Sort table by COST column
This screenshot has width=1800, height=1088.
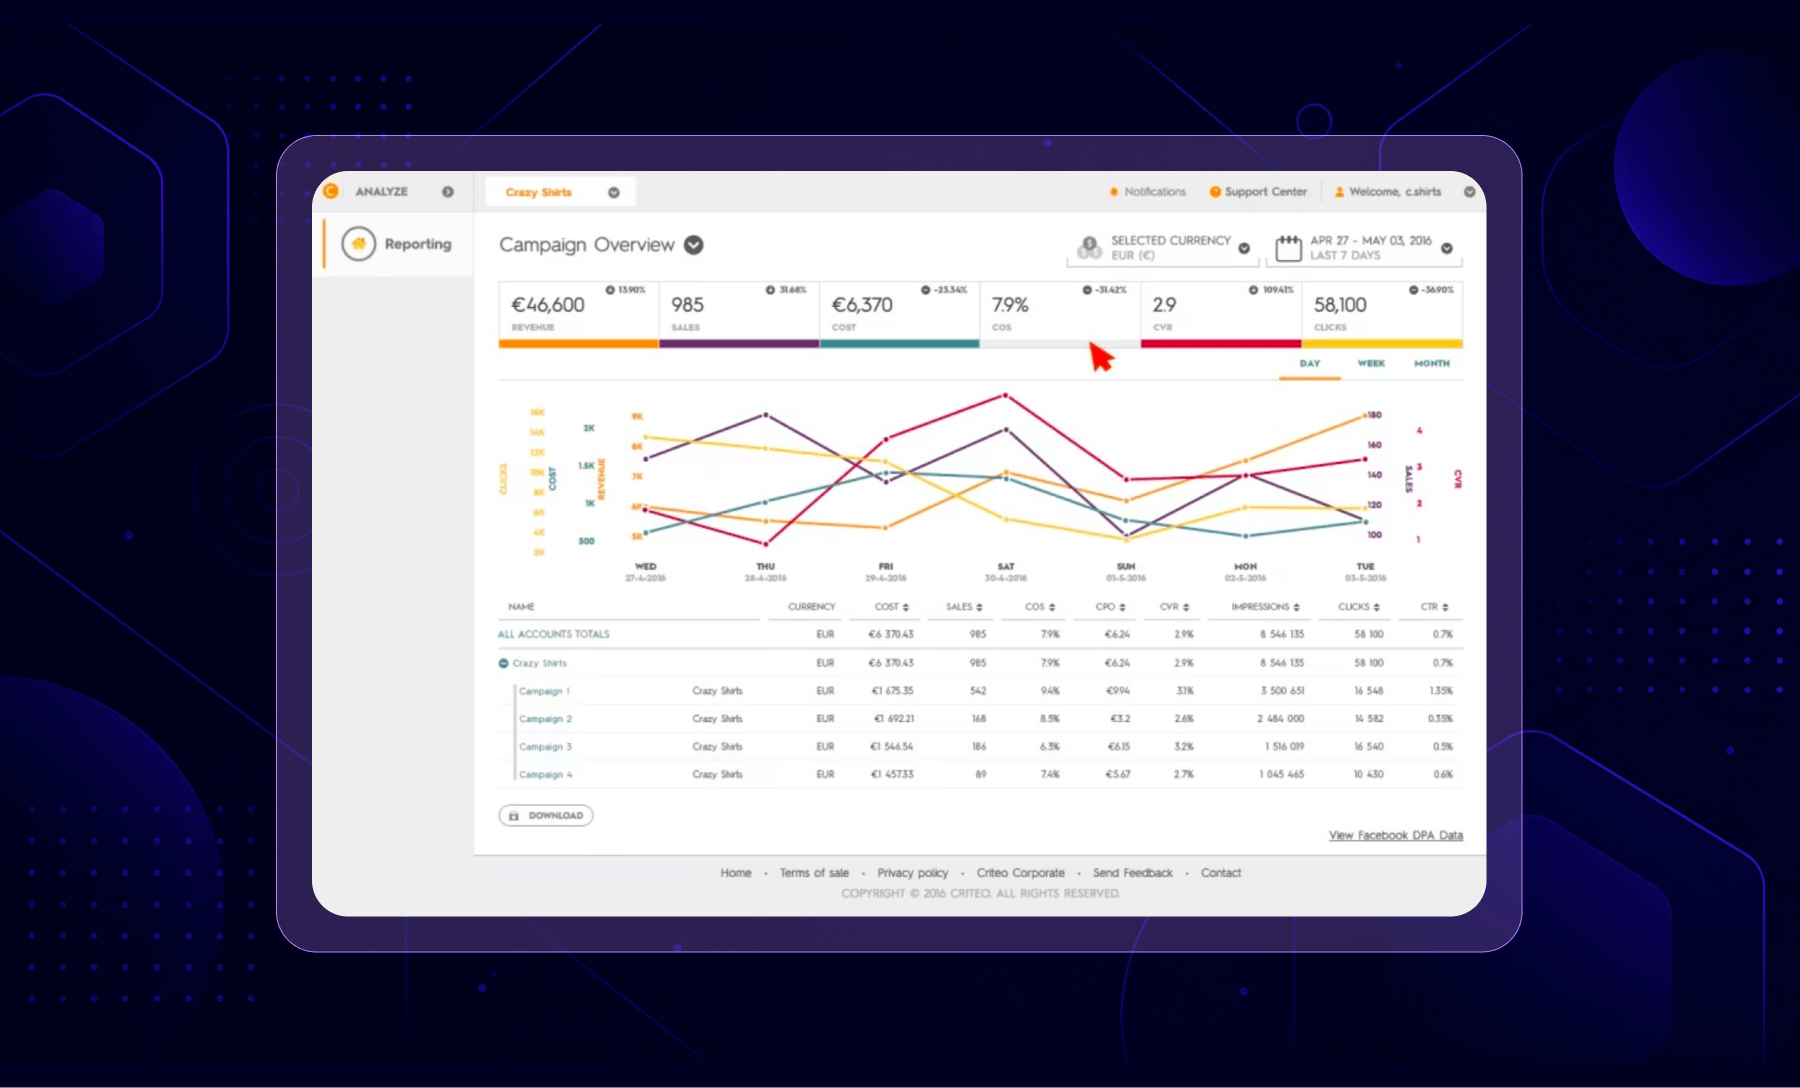click(x=892, y=607)
